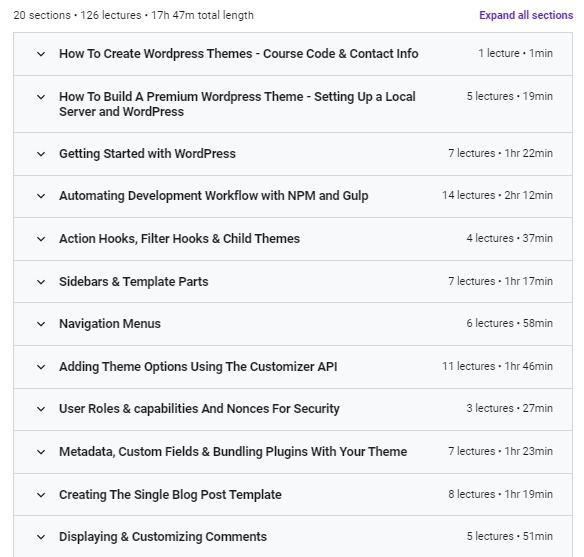This screenshot has width=584, height=557.
Task: Expand Sidebars & Template Parts chevron
Action: click(x=41, y=282)
